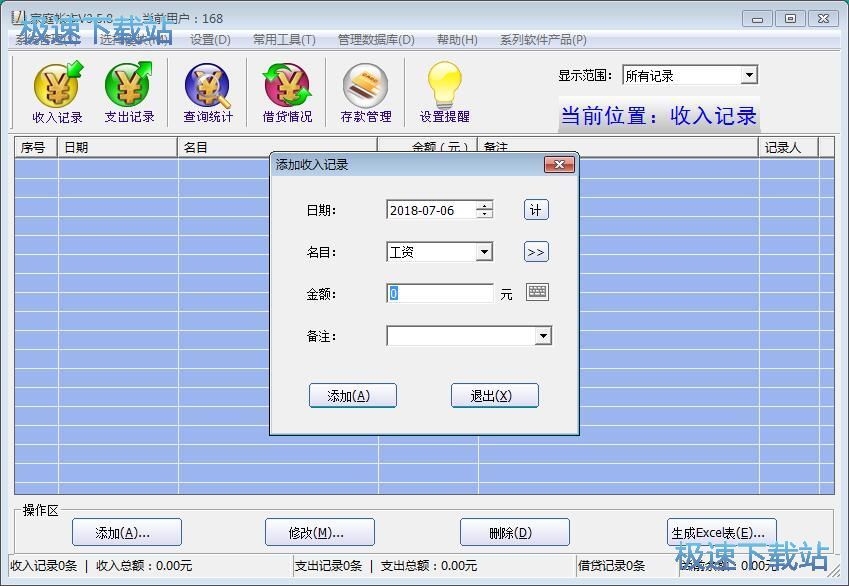The width and height of the screenshot is (849, 586).
Task: Click the date spinner arrows
Action: pyautogui.click(x=485, y=210)
